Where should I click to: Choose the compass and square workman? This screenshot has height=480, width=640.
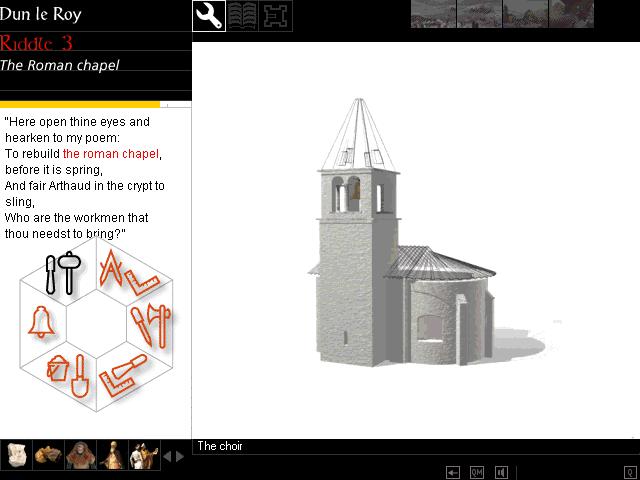(129, 273)
